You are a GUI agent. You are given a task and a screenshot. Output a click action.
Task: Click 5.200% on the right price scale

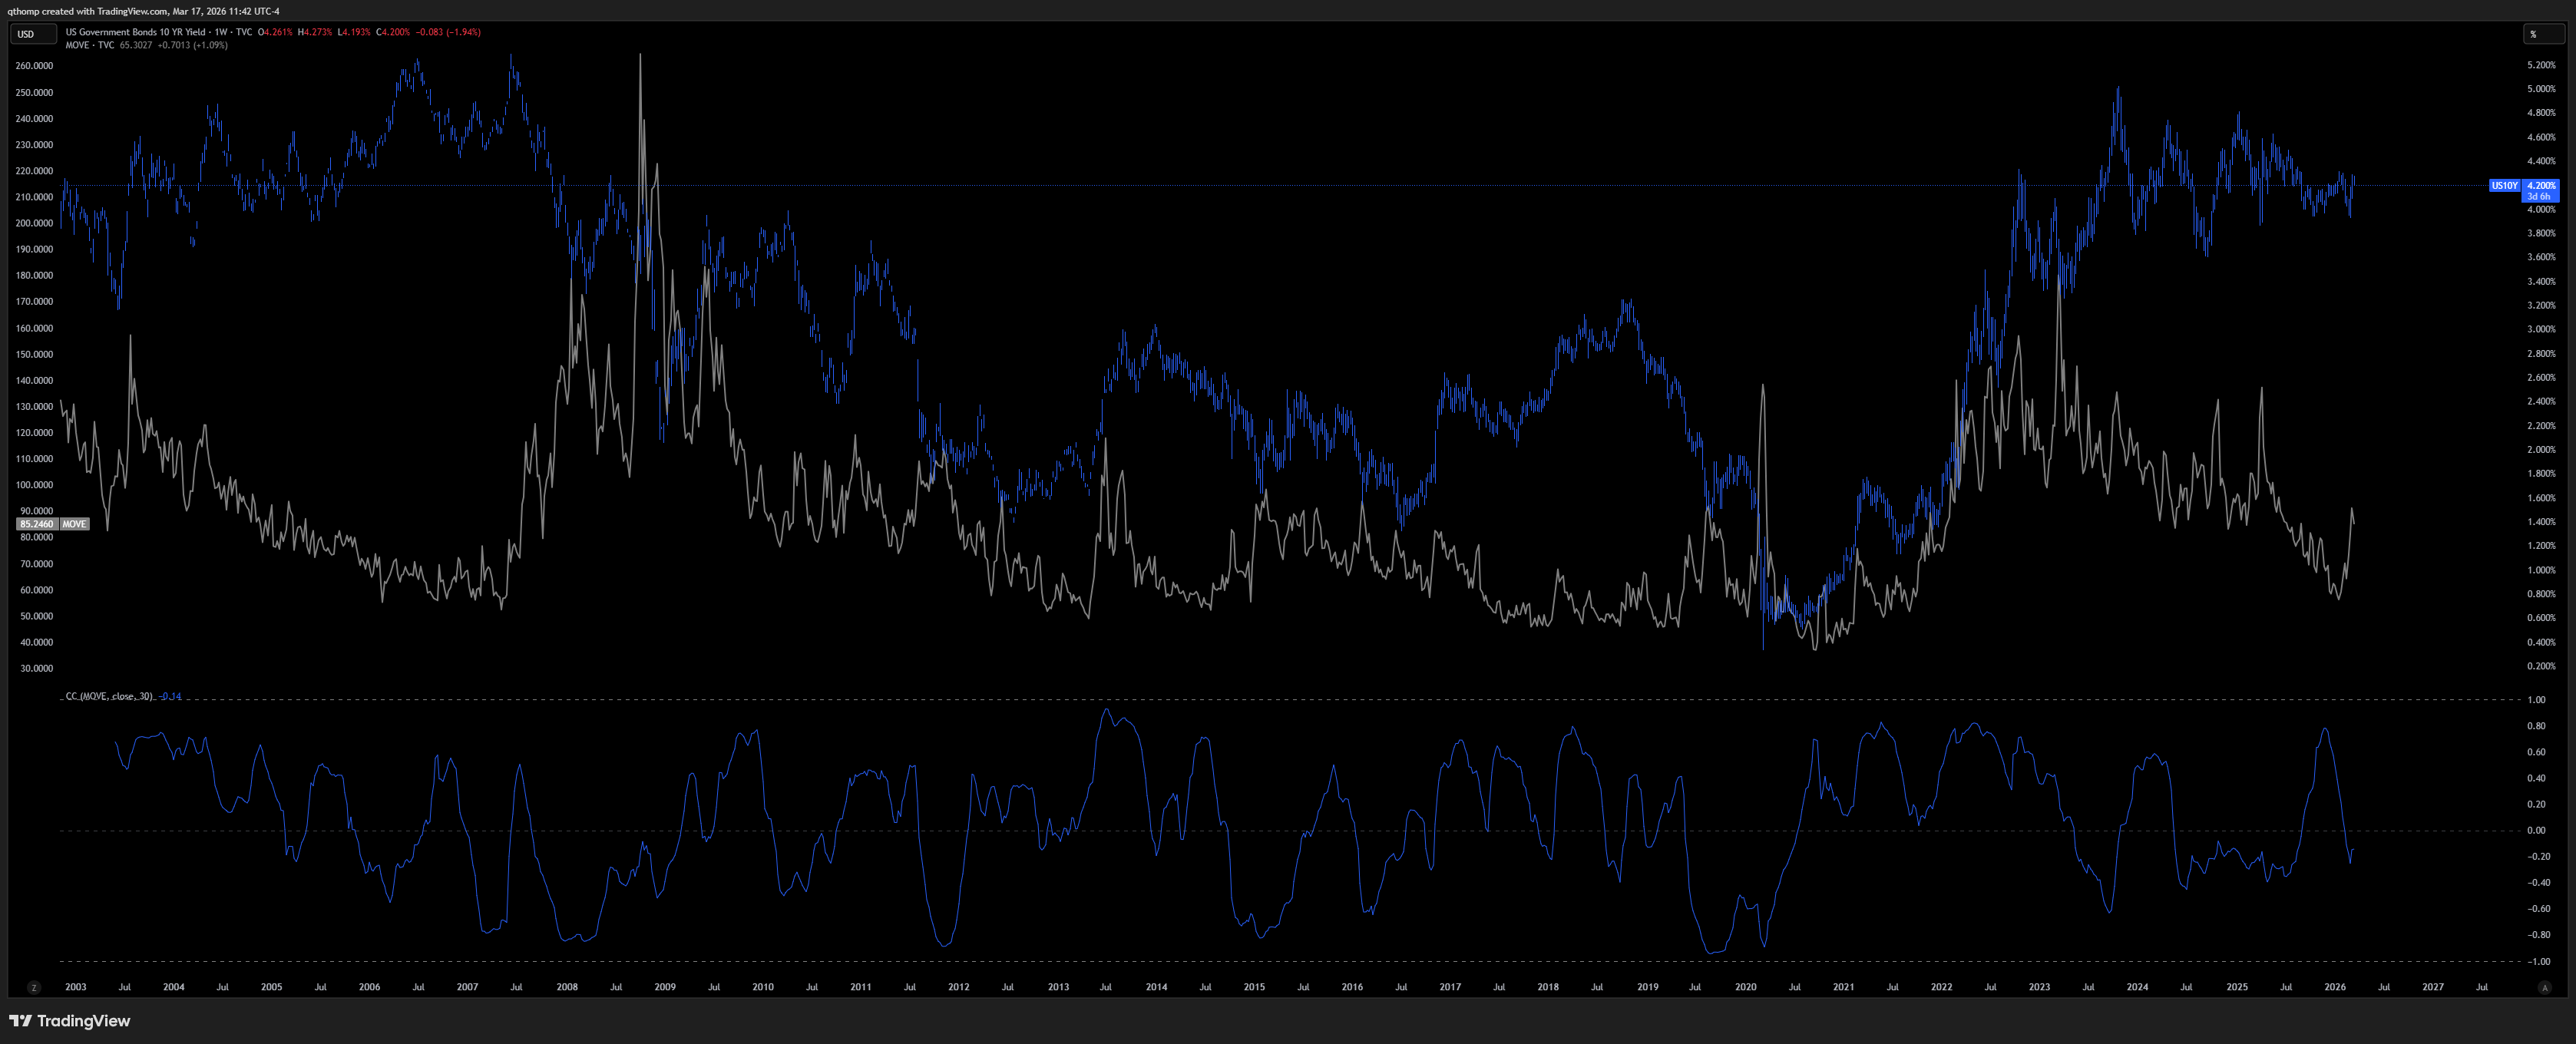point(2541,65)
